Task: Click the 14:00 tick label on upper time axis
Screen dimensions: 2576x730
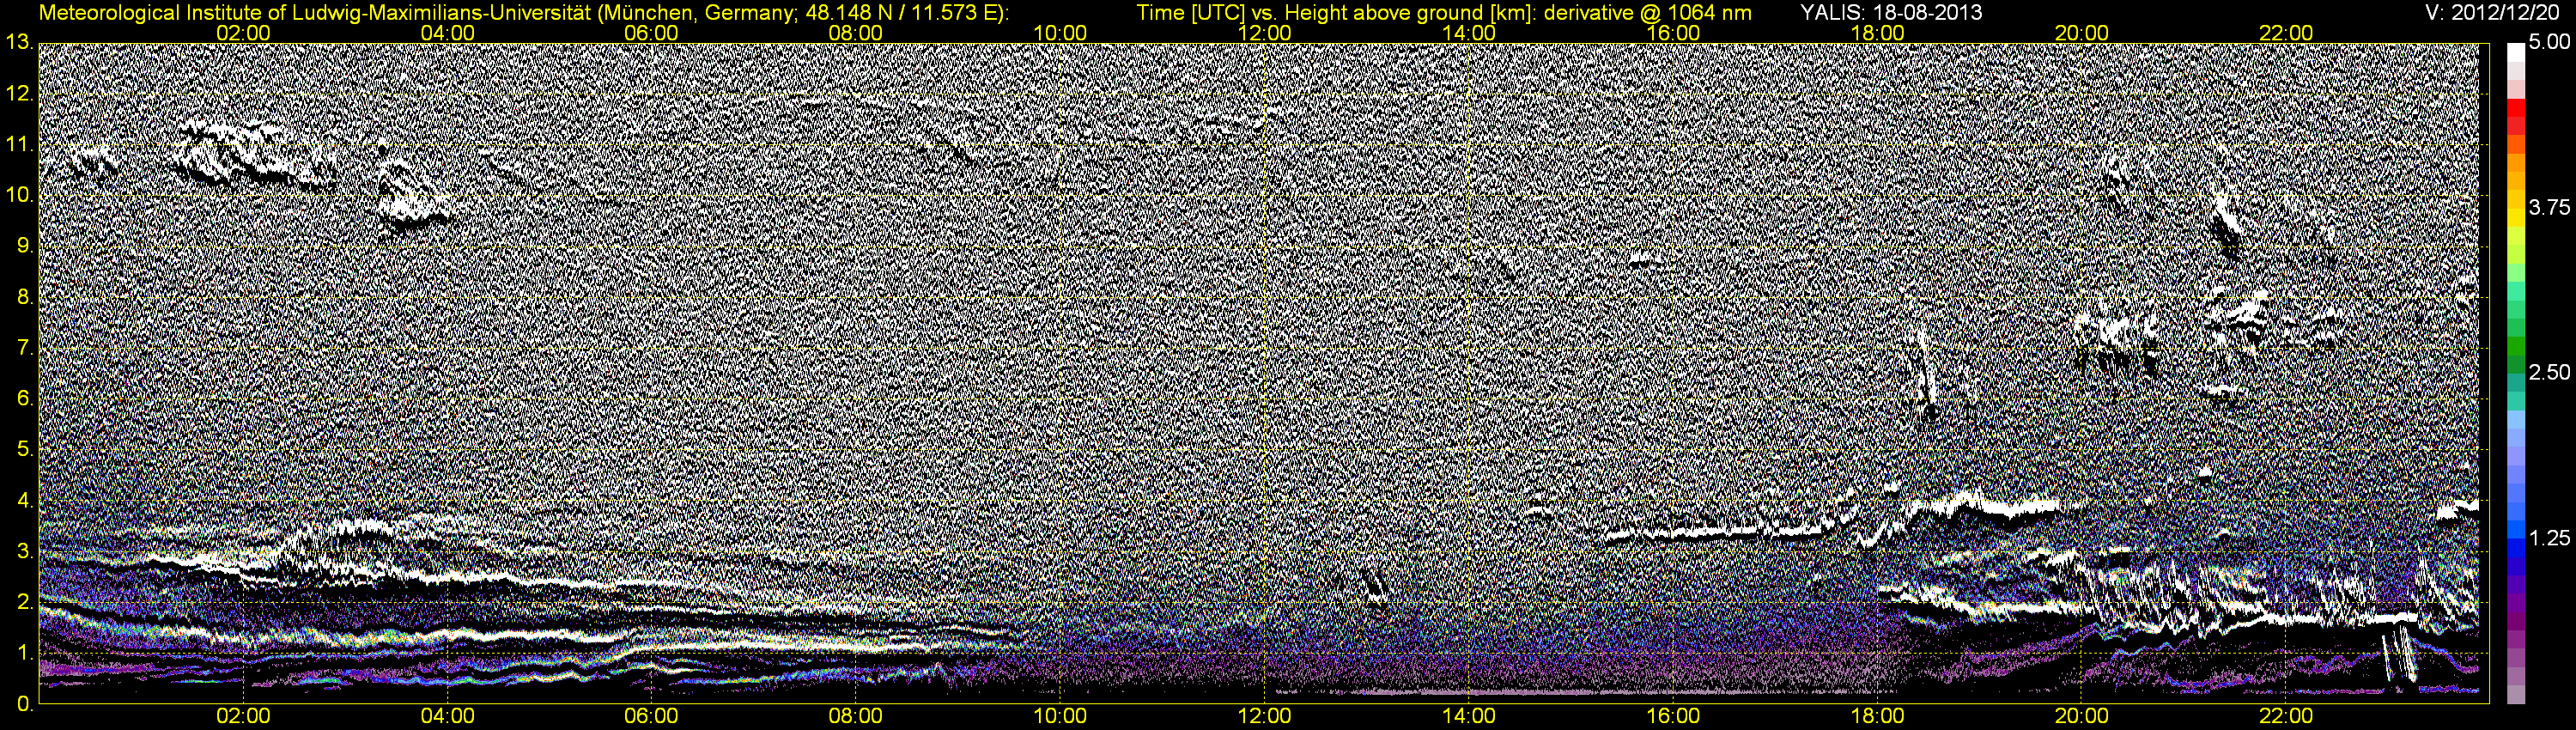Action: click(1469, 33)
